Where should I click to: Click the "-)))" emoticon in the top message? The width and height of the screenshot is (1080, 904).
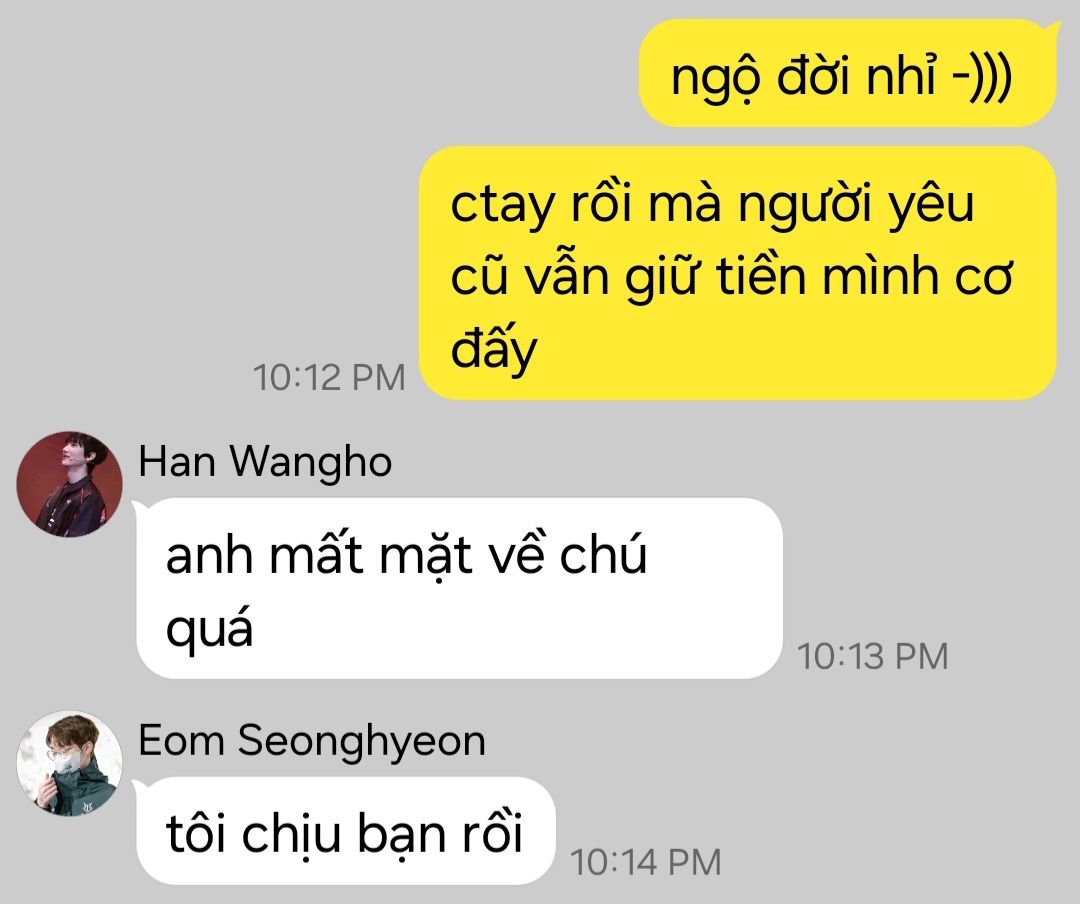pos(983,76)
